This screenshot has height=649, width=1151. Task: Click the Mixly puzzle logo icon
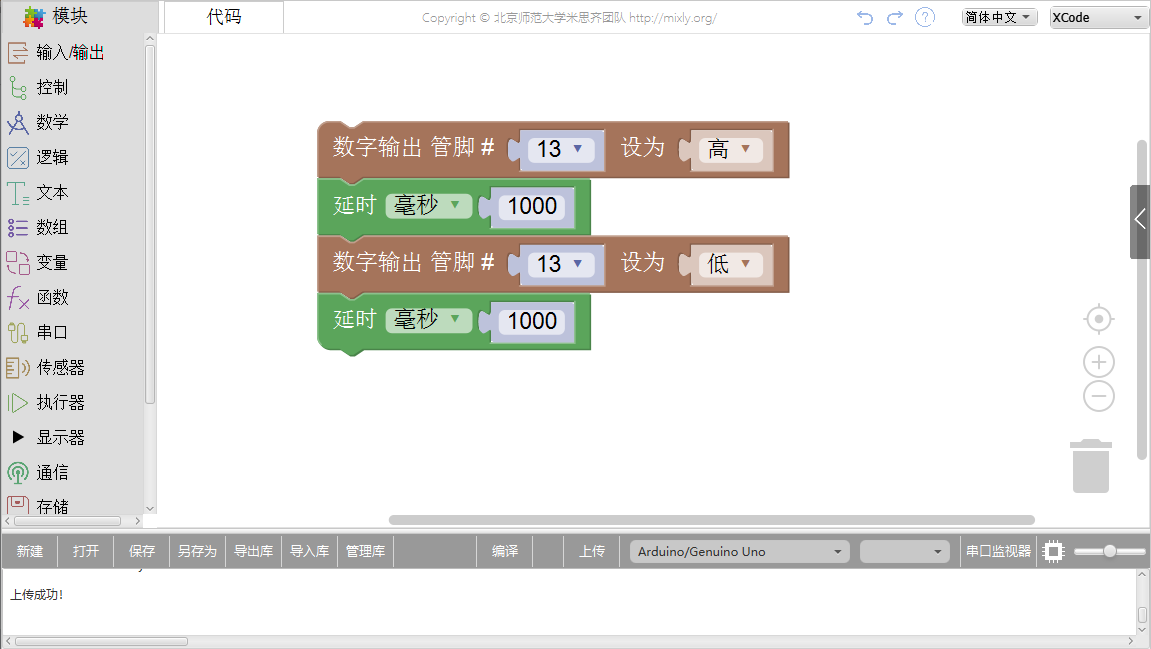34,17
